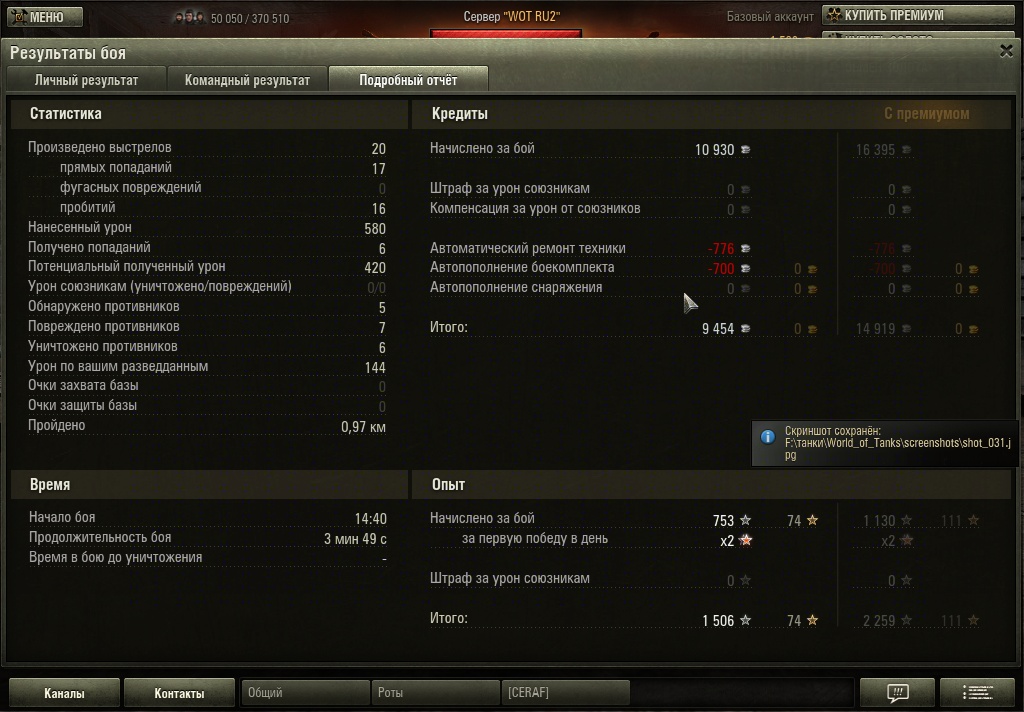
Task: Click the КУПИТЬ ПРЕМИУМ button
Action: [x=918, y=15]
